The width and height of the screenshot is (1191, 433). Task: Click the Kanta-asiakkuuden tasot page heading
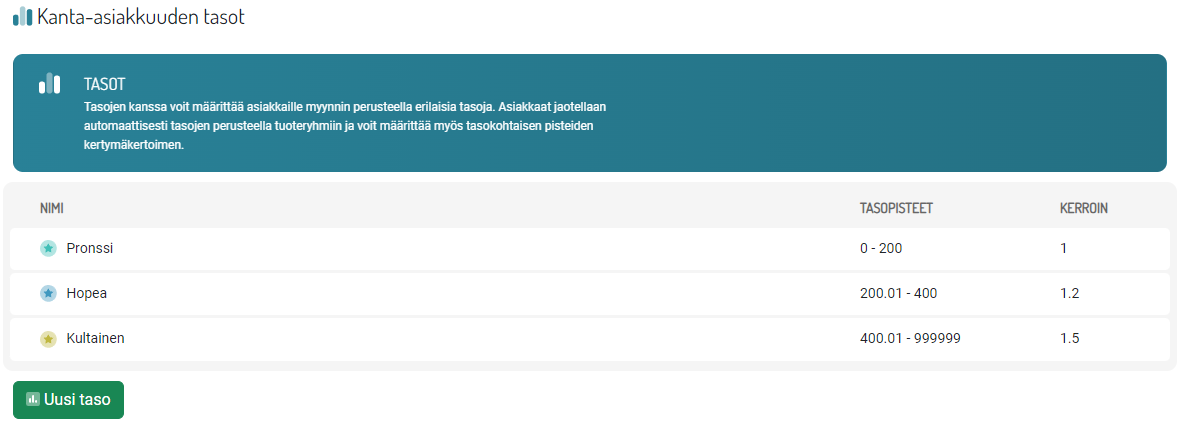[x=140, y=17]
